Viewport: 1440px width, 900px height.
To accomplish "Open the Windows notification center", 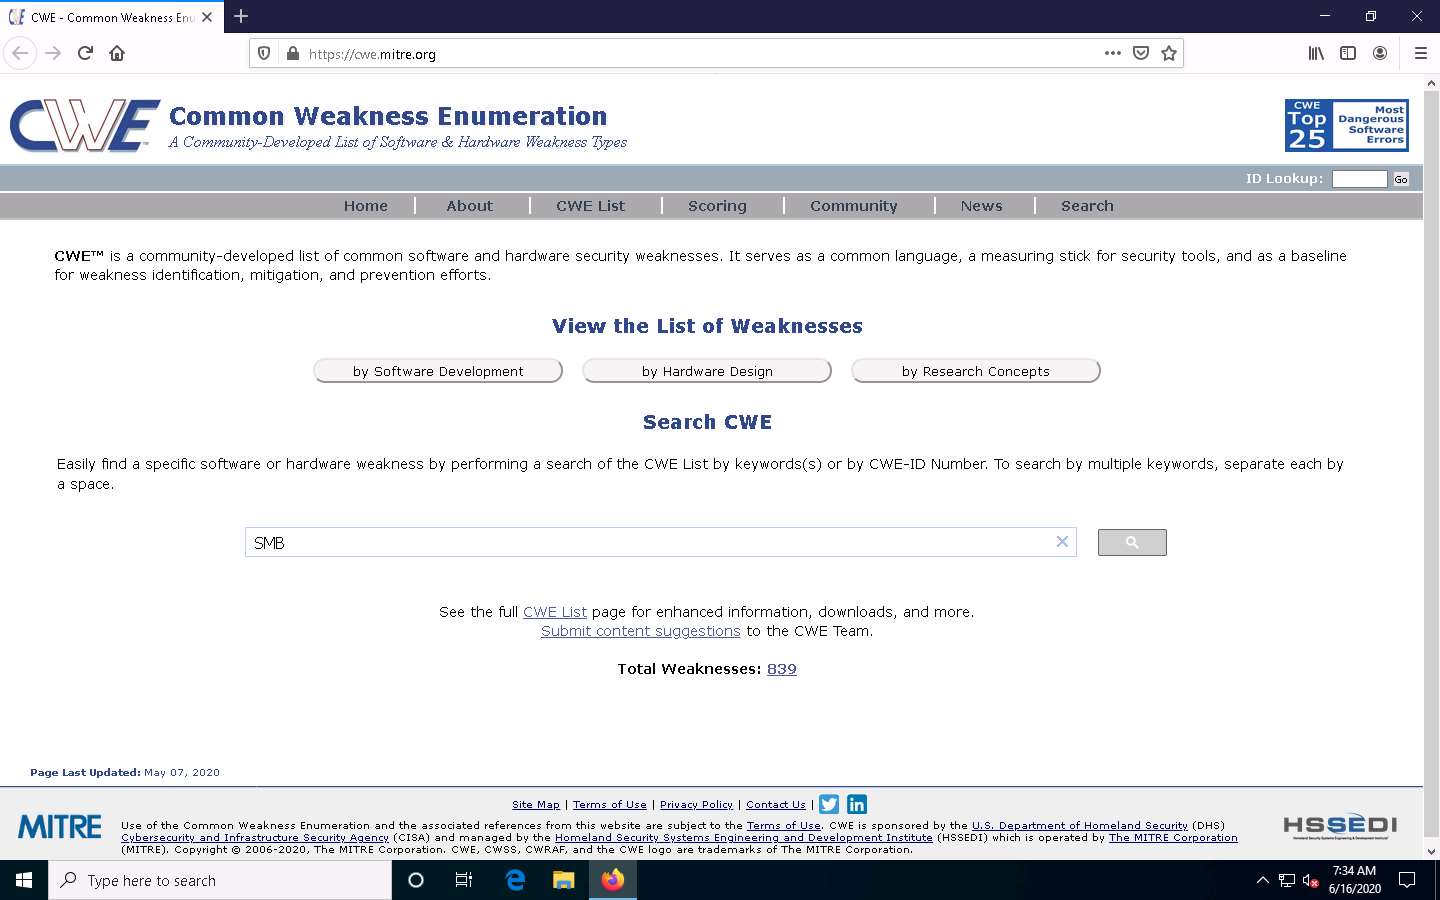I will (x=1407, y=880).
